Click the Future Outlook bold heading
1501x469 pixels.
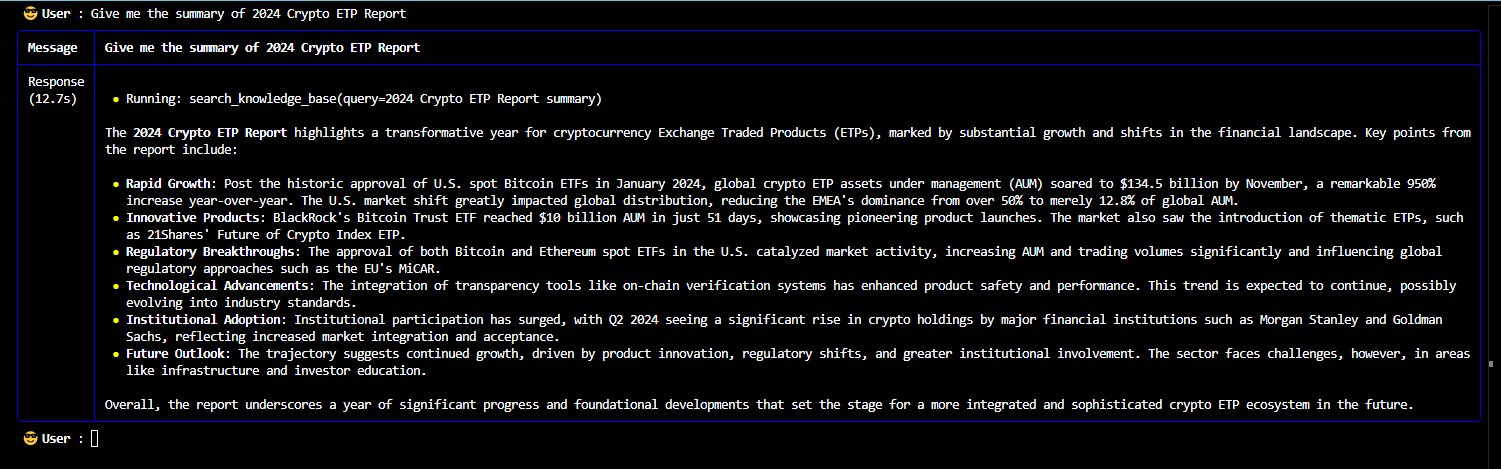177,354
